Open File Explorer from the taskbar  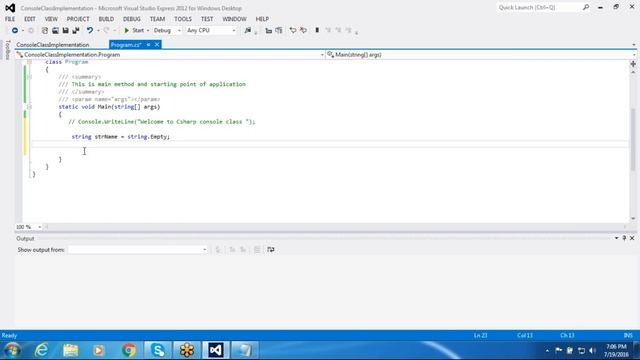click(x=71, y=350)
